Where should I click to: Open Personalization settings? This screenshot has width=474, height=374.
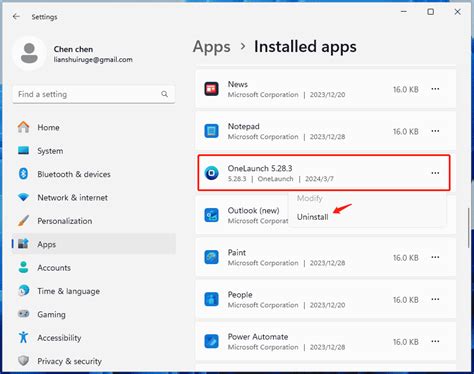point(94,221)
